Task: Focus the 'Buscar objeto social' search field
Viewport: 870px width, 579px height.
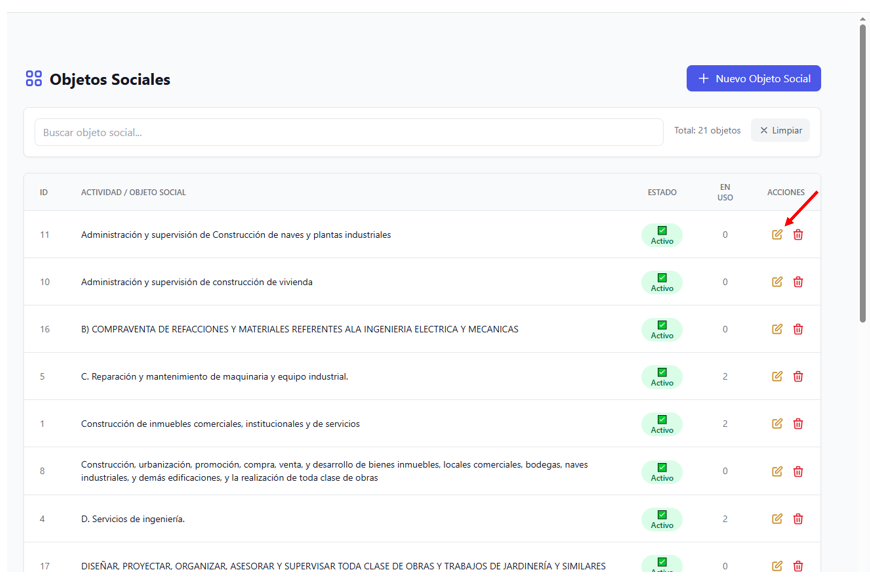Action: pyautogui.click(x=348, y=132)
